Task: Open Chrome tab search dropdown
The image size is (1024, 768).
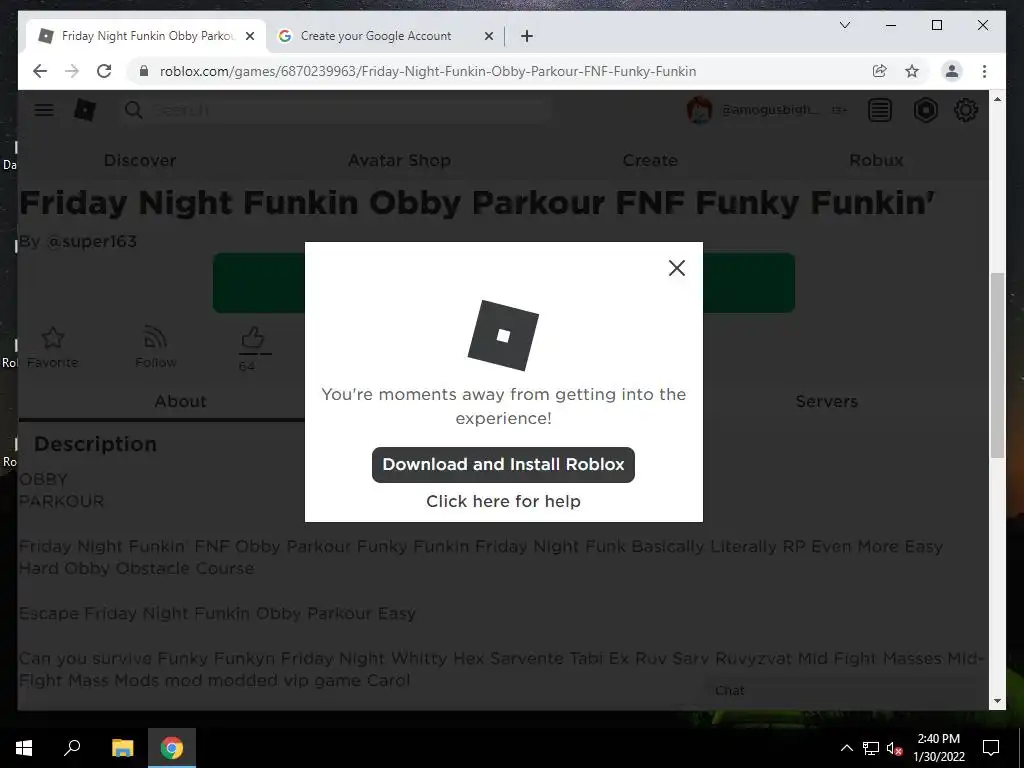Action: click(844, 25)
